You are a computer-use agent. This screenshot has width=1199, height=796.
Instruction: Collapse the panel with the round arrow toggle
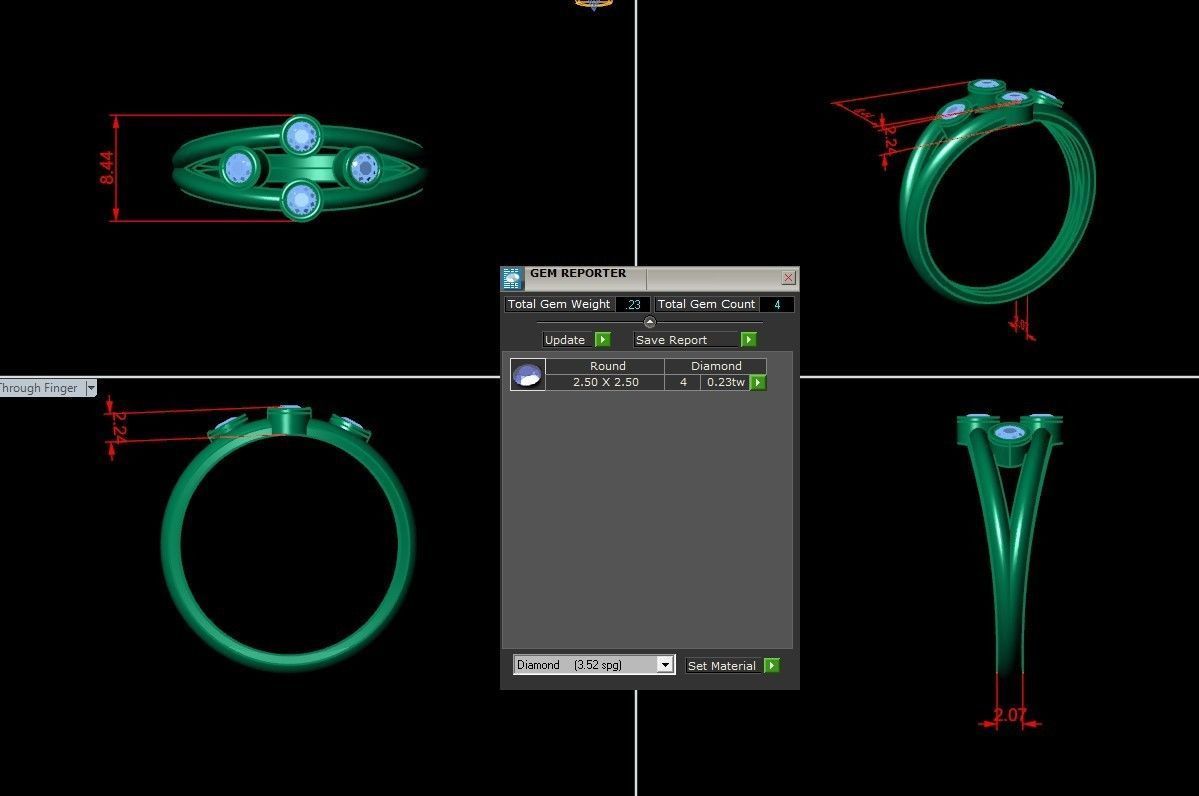[x=650, y=322]
